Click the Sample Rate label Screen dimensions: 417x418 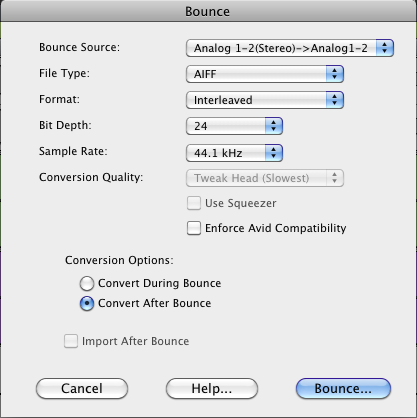click(x=73, y=151)
